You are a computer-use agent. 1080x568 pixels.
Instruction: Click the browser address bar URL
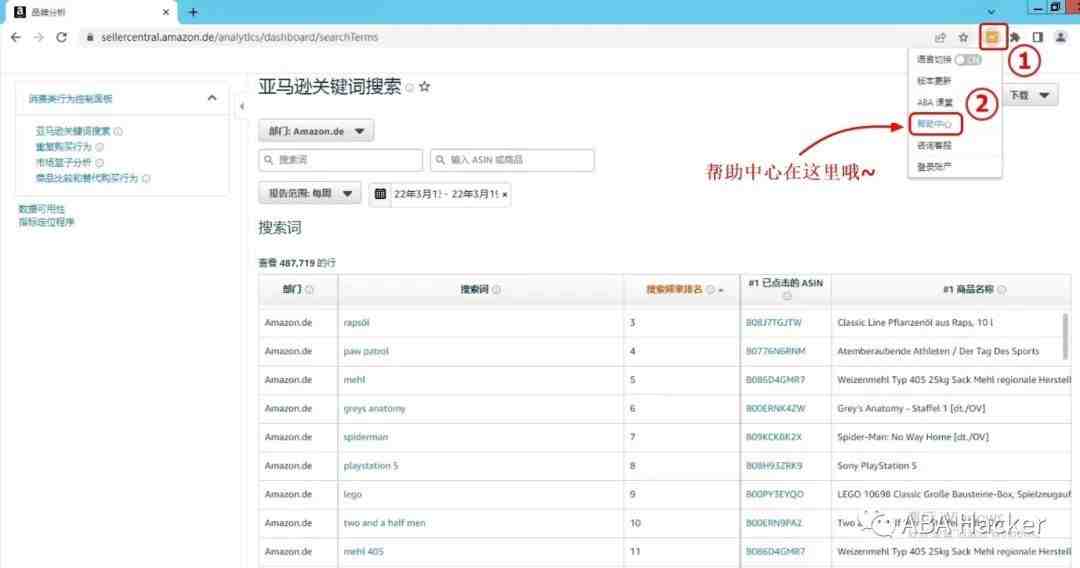240,37
